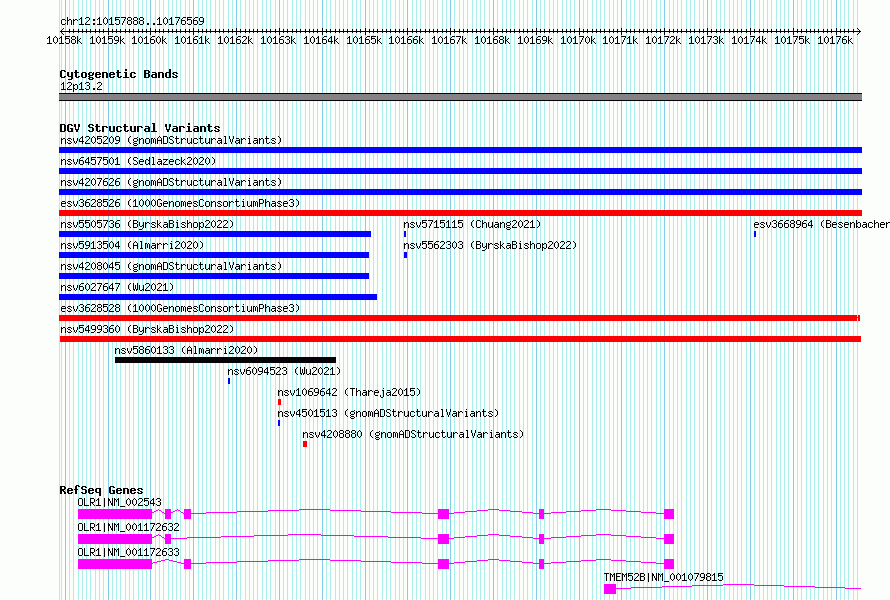This screenshot has height=600, width=890.
Task: Click the blue bar under nsv5913504
Action: coord(214,255)
